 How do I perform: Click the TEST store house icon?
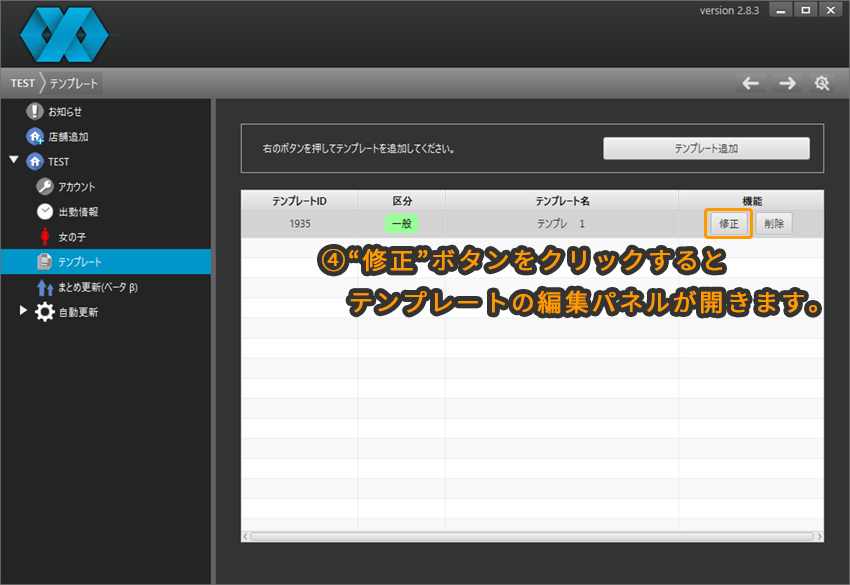tap(35, 162)
